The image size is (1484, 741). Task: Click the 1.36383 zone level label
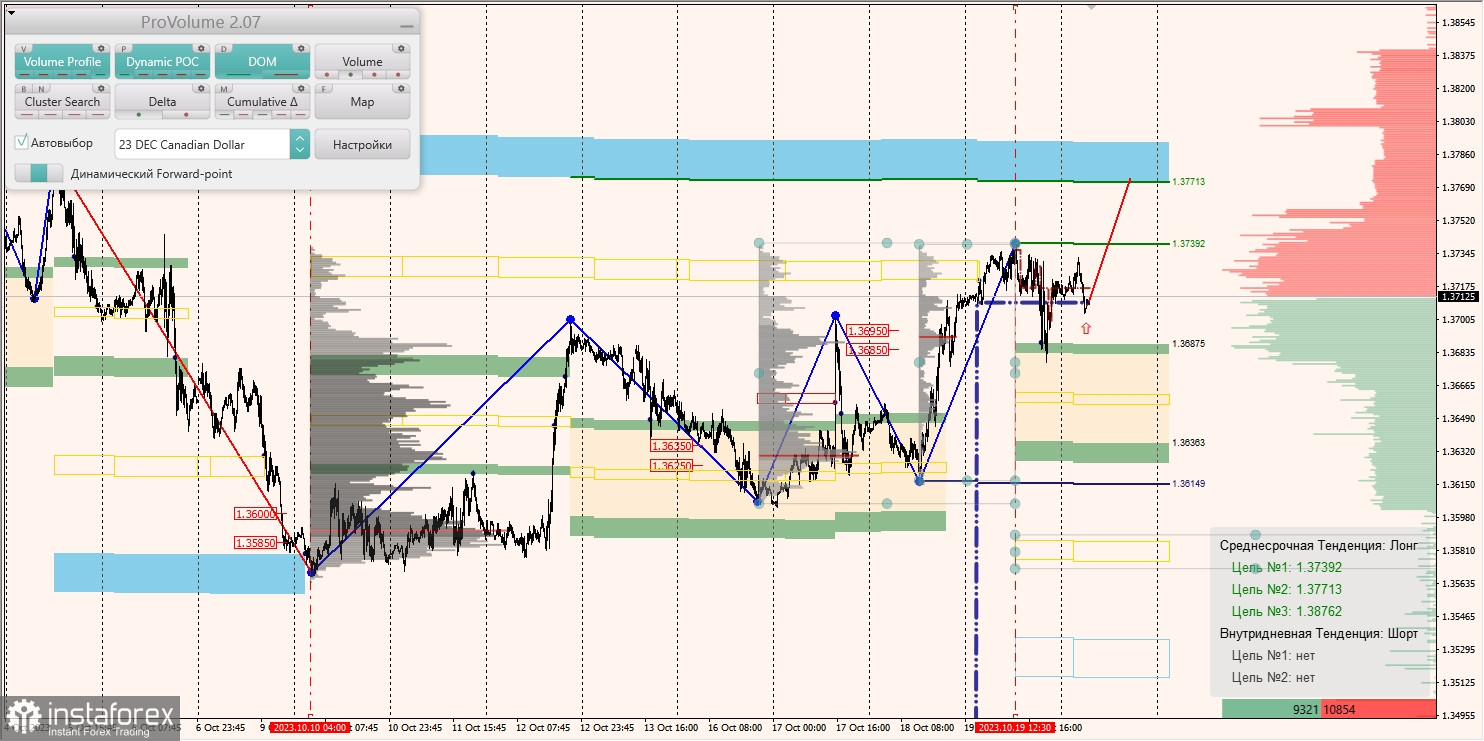(1188, 442)
